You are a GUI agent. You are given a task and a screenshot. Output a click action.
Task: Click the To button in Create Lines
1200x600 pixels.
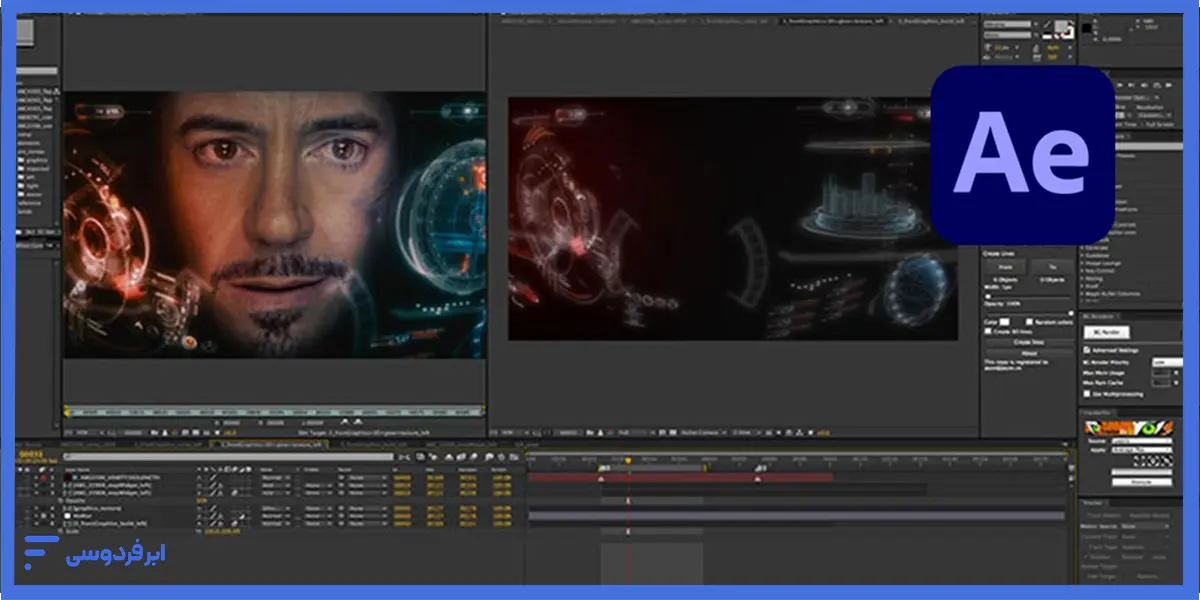click(1052, 267)
